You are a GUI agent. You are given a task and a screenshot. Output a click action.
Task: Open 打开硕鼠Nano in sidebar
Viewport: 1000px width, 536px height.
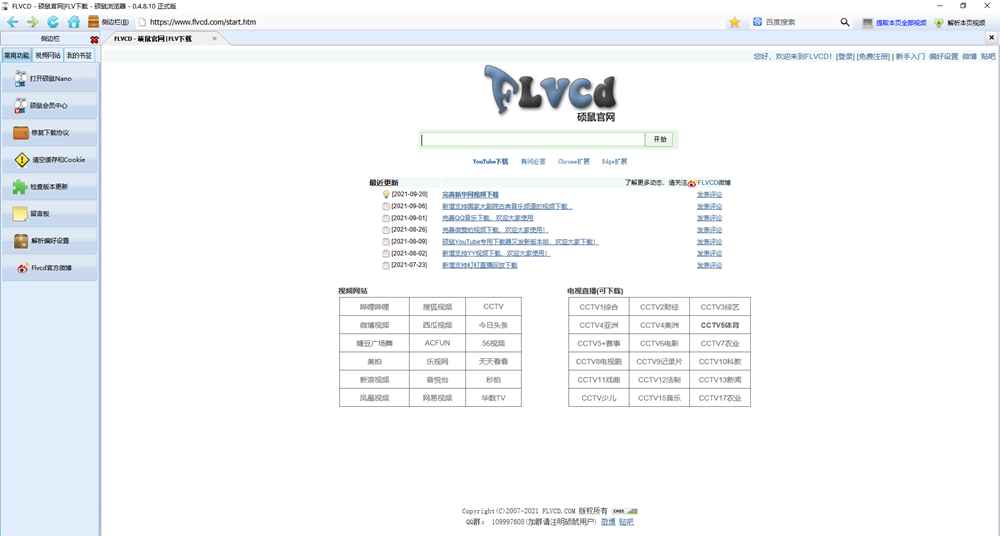[50, 78]
